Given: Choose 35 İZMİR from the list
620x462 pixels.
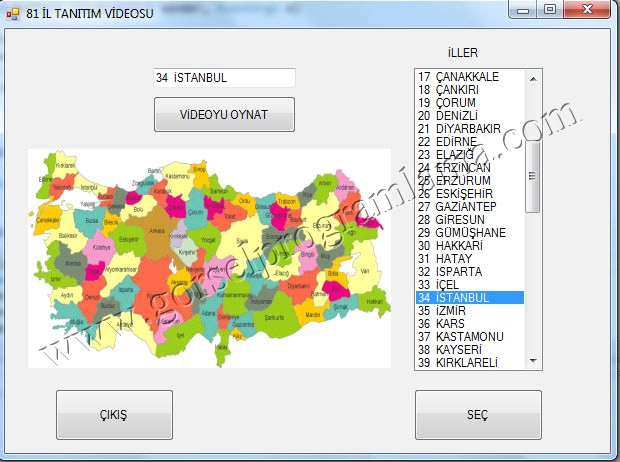Looking at the screenshot, I should coord(470,311).
